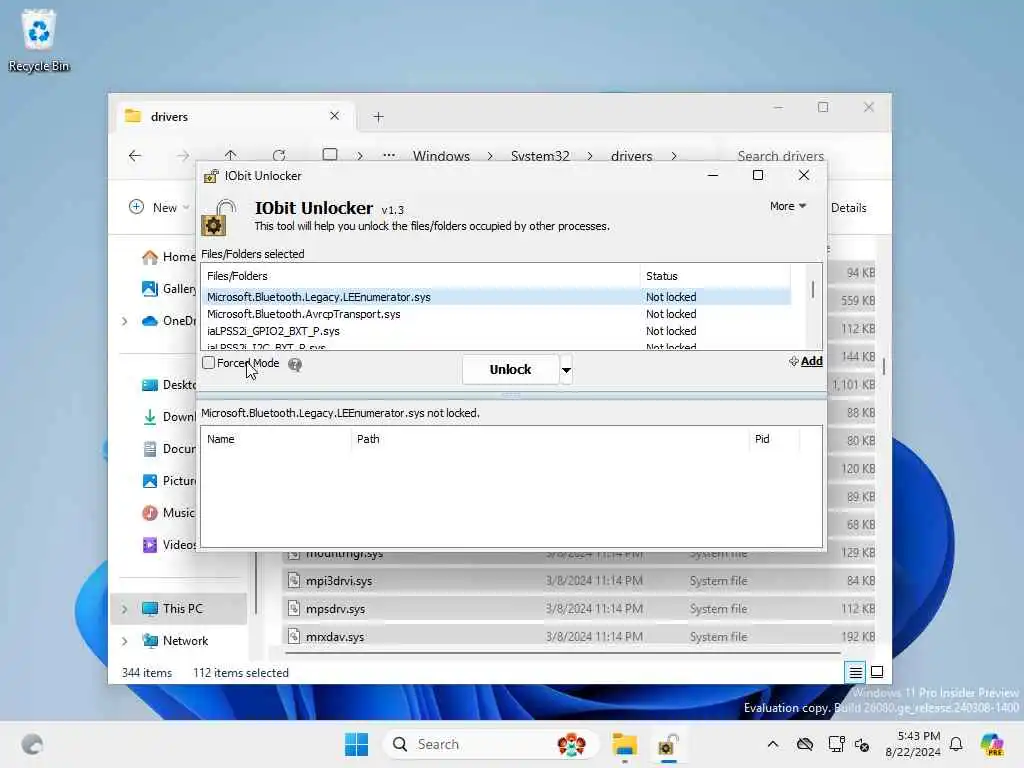Open the Documents sidebar folder
1024x768 pixels.
pos(168,449)
